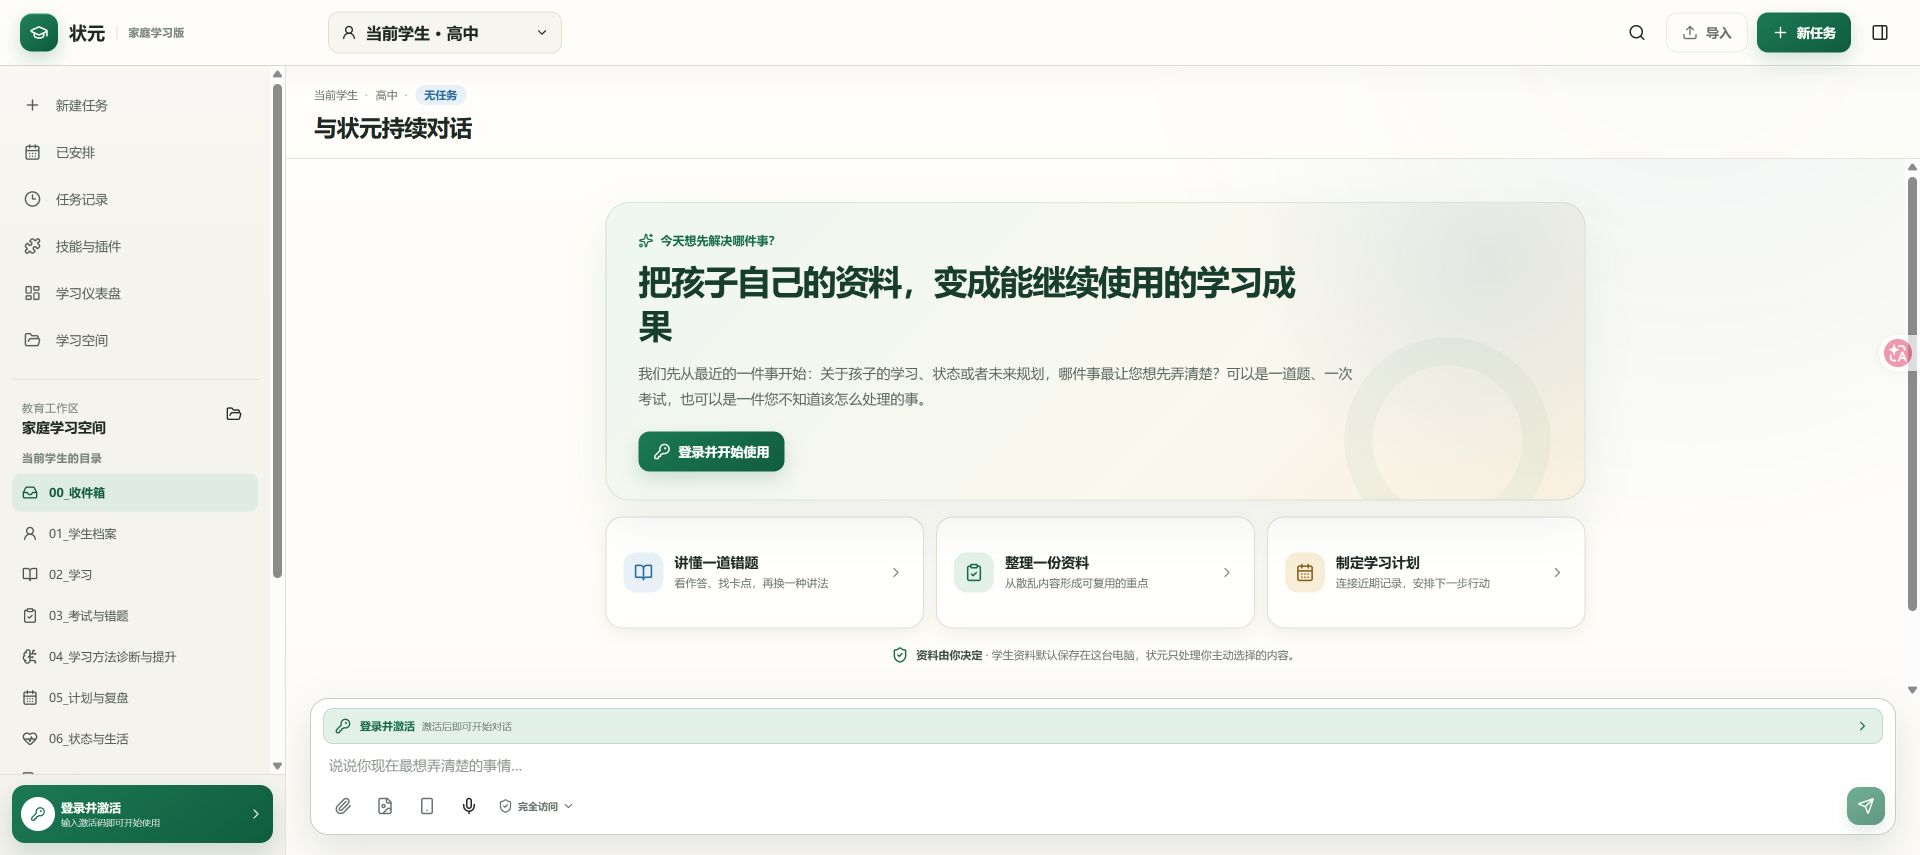Click the 家庭学习版 label
Image resolution: width=1920 pixels, height=855 pixels.
click(x=156, y=33)
